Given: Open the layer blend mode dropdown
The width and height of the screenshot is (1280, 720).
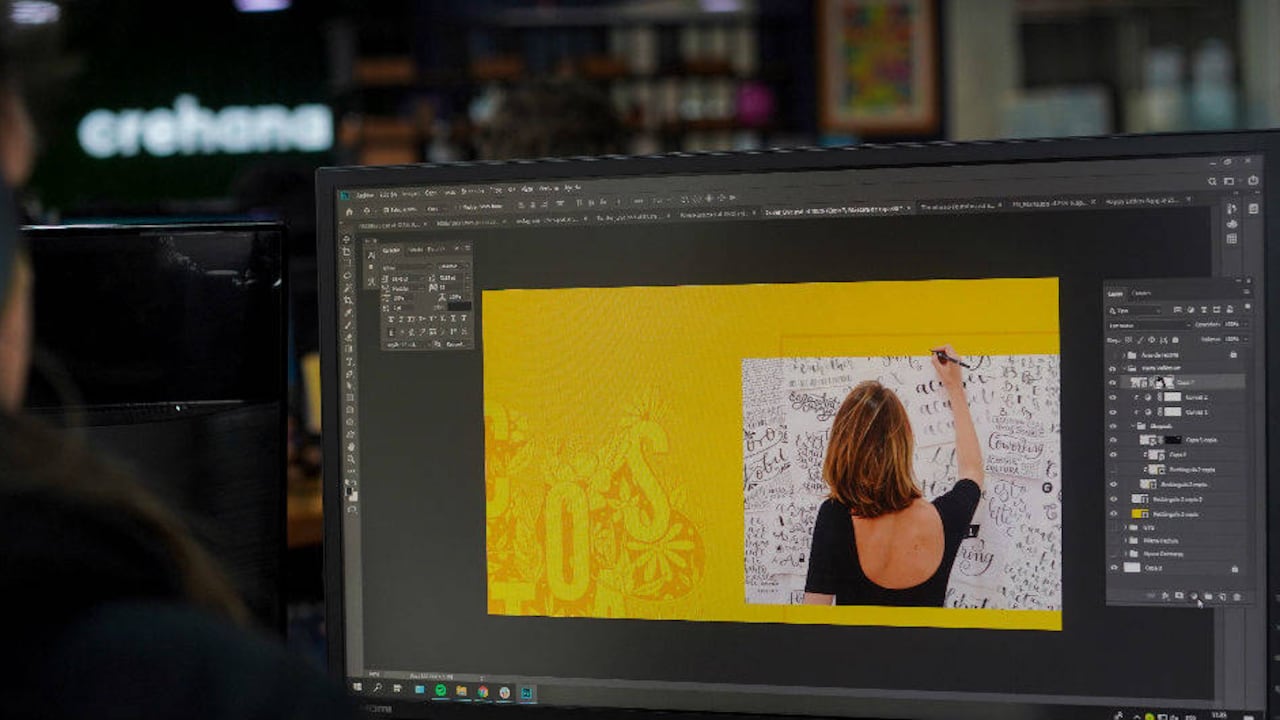Looking at the screenshot, I should [1148, 325].
